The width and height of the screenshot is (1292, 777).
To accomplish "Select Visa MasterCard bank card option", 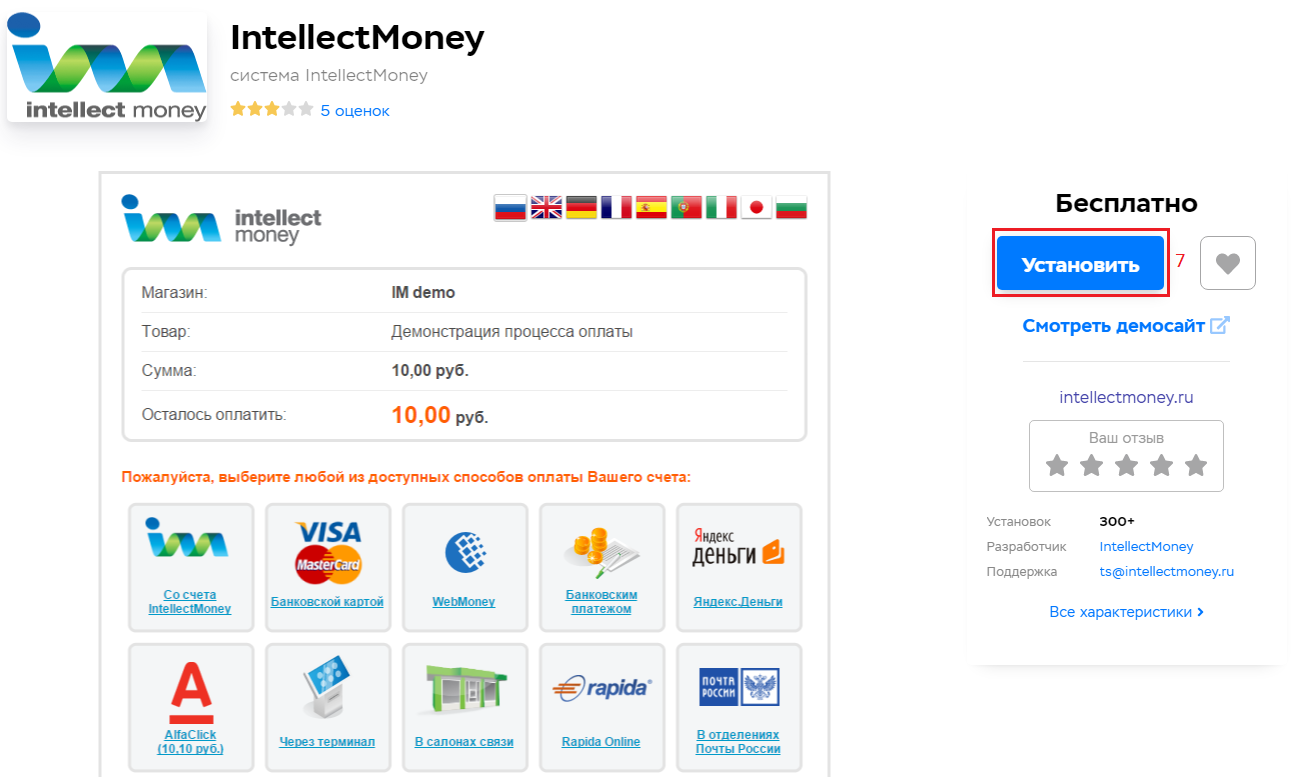I will point(327,553).
